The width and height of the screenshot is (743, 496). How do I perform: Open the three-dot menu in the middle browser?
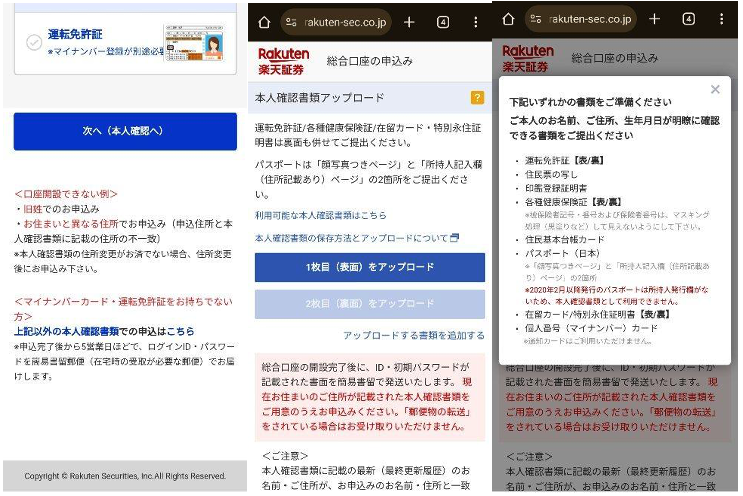pyautogui.click(x=475, y=22)
